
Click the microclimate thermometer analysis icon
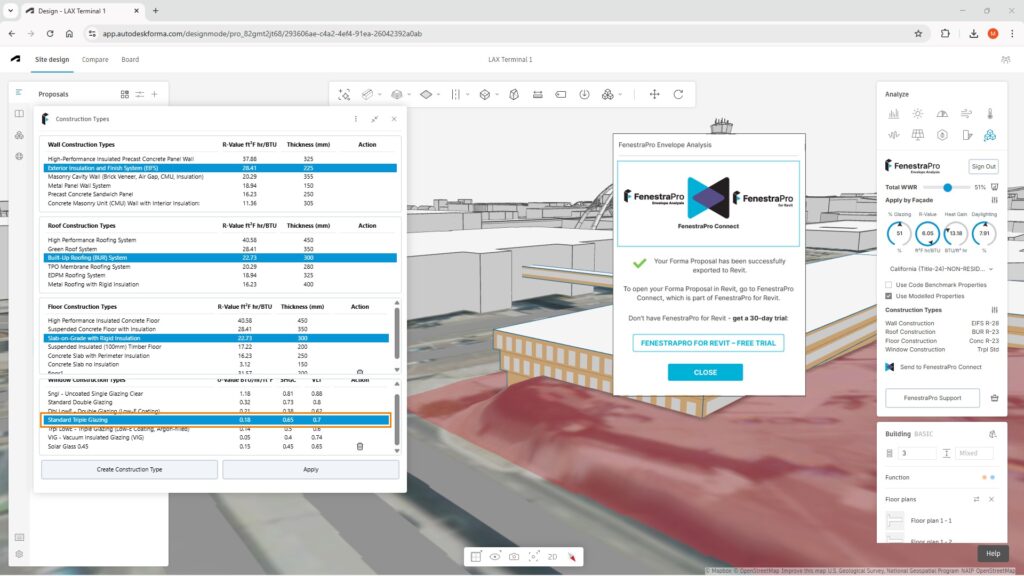[990, 114]
